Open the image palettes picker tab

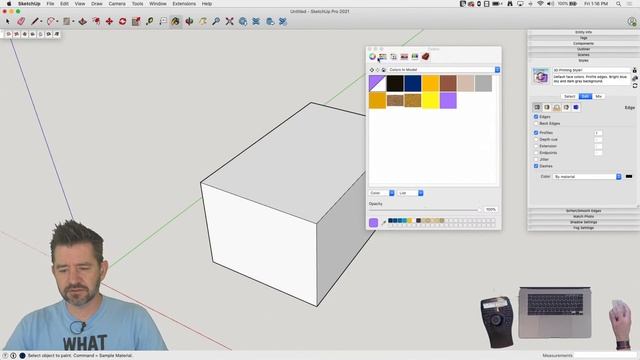click(404, 57)
